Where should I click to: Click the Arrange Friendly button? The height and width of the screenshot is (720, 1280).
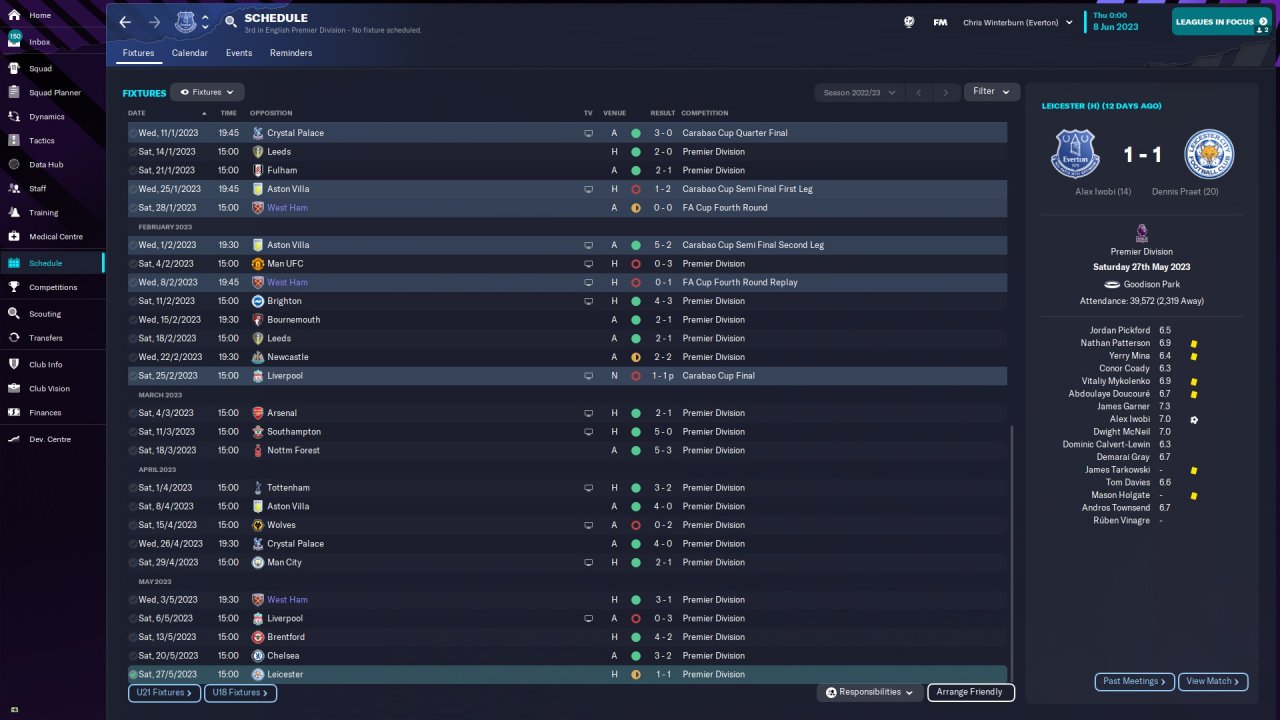[971, 692]
